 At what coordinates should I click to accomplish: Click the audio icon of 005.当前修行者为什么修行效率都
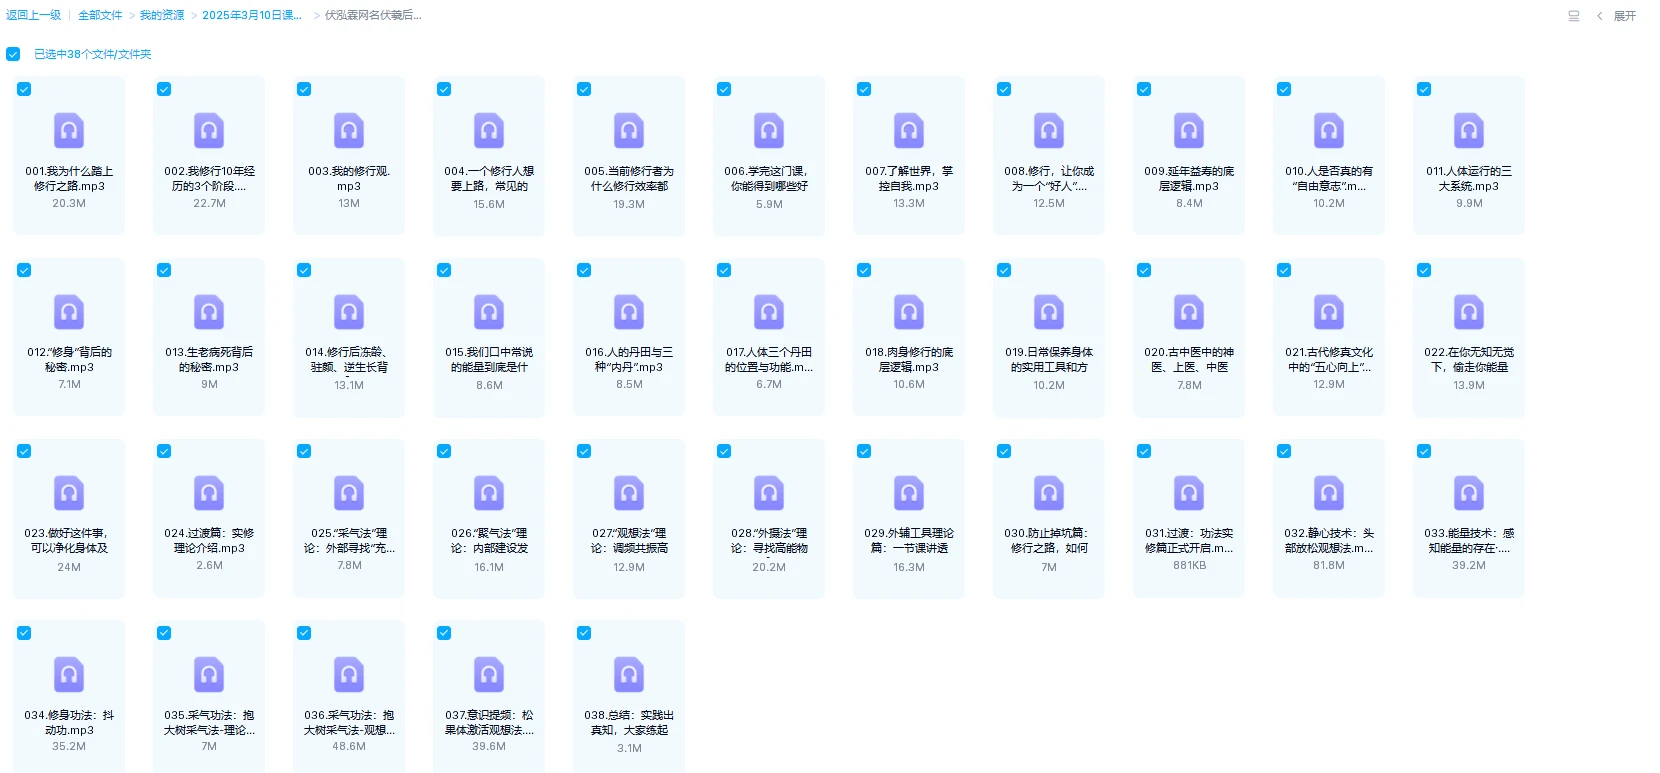(x=629, y=131)
